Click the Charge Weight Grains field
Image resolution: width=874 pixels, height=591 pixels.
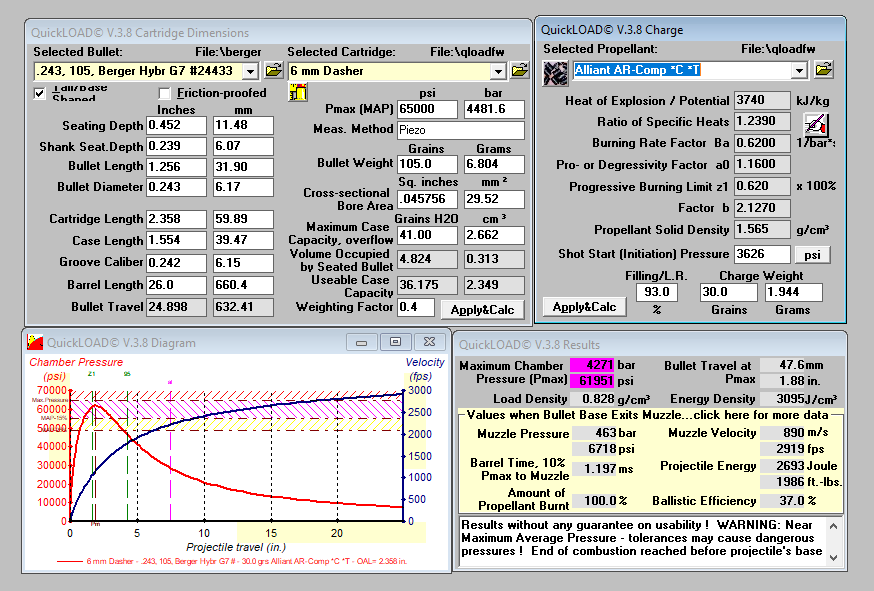pyautogui.click(x=729, y=292)
